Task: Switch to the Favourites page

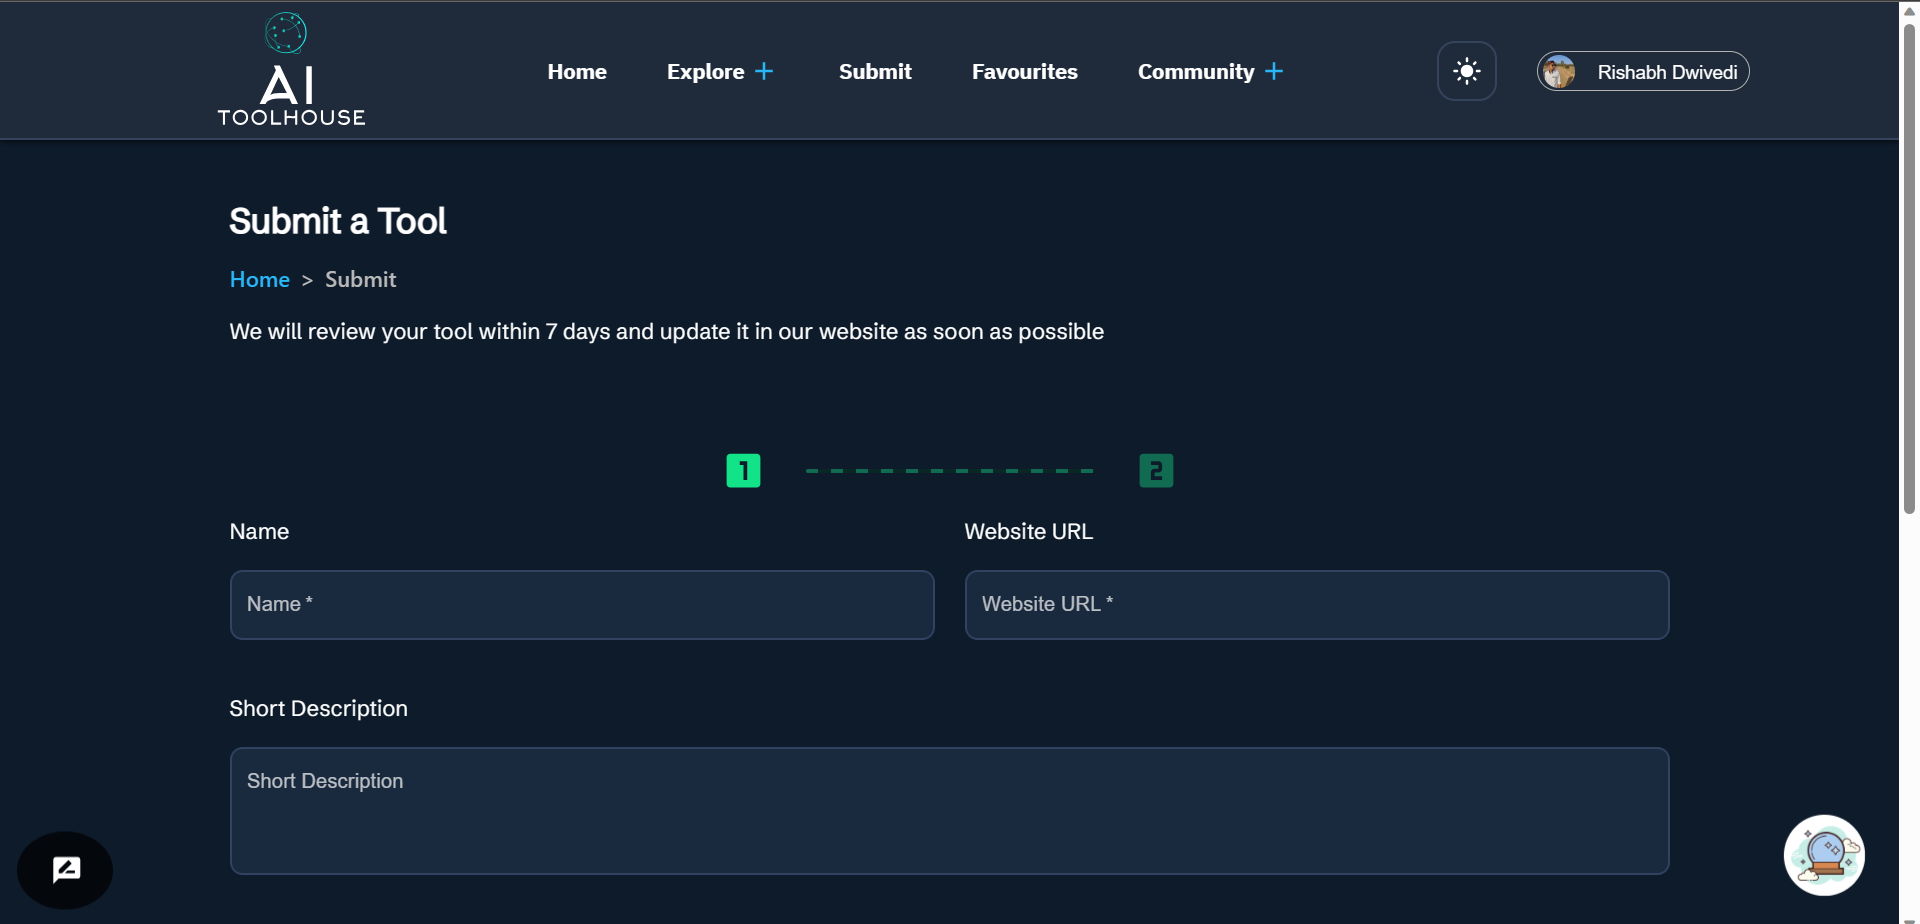Action: click(x=1025, y=71)
